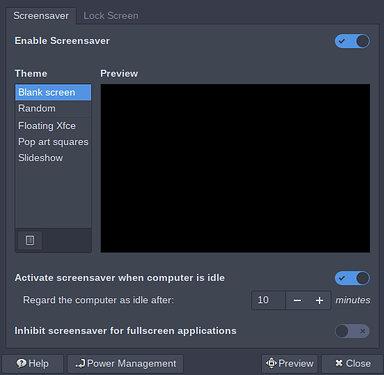The width and height of the screenshot is (384, 375).
Task: Open the theme configuration icon below the list
Action: pos(30,240)
